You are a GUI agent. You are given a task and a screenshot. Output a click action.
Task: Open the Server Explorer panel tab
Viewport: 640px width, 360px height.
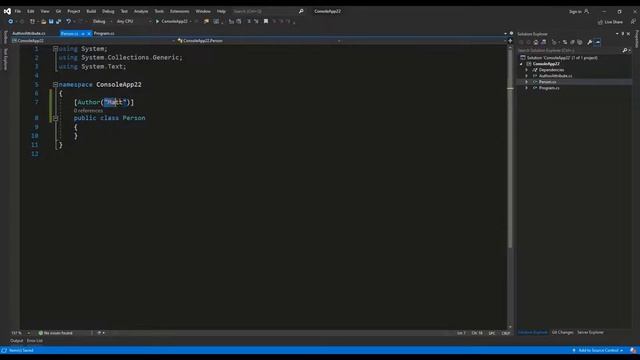coord(590,333)
